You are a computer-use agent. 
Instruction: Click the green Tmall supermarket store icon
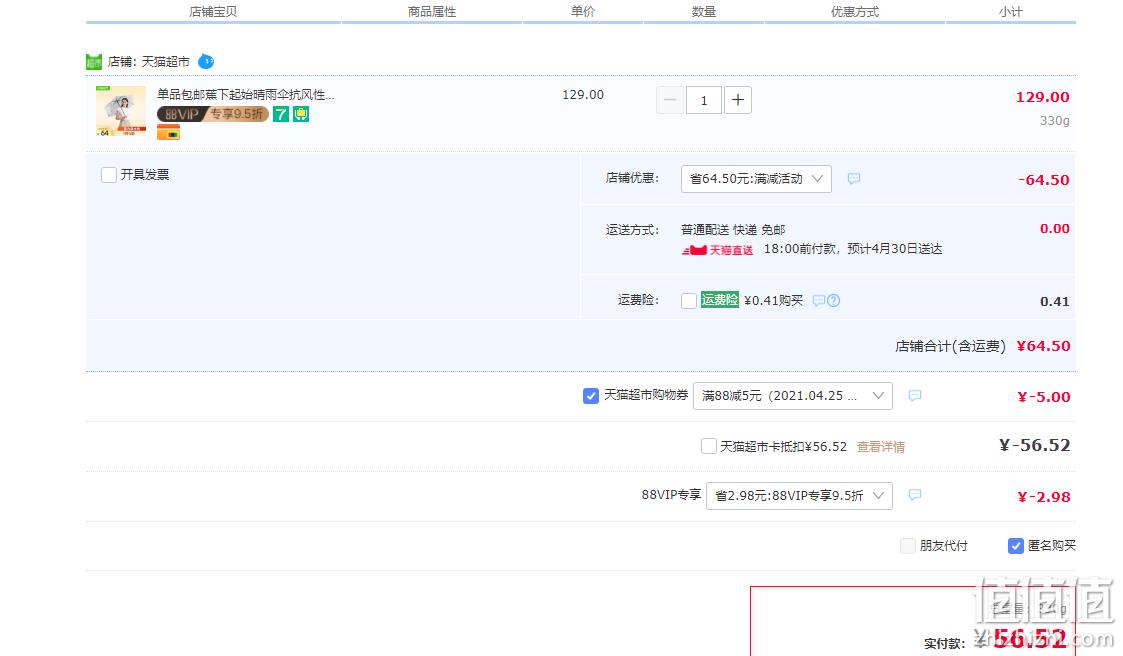coord(94,62)
